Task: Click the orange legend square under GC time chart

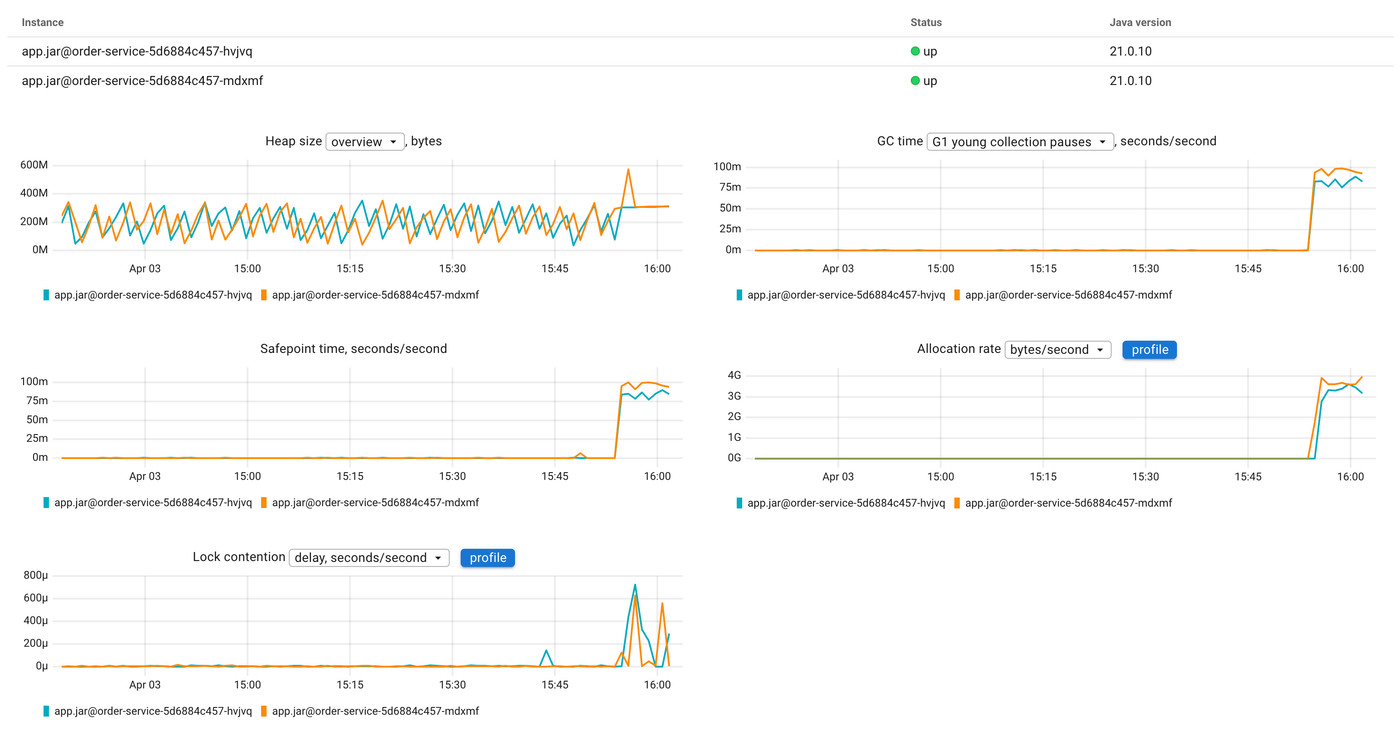Action: (x=957, y=295)
